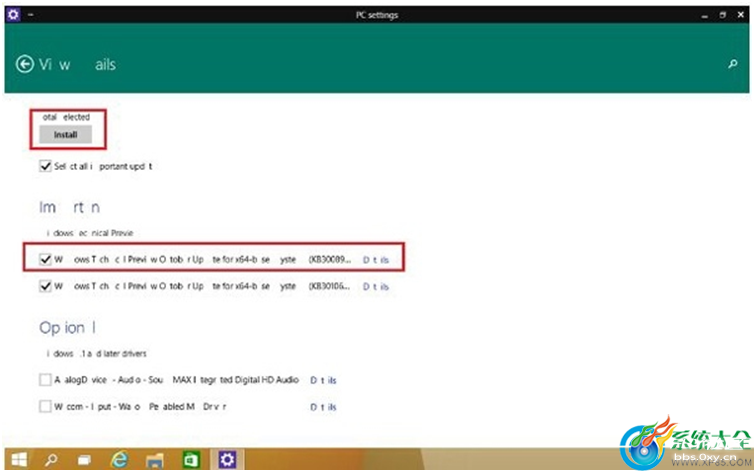
Task: Go back using the circled arrow
Action: (25, 64)
